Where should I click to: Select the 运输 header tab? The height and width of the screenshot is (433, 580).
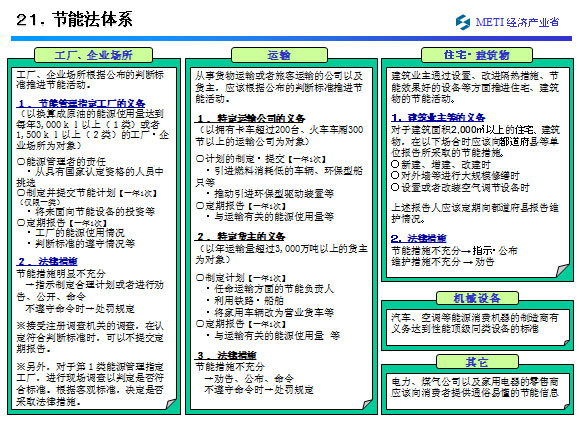pyautogui.click(x=279, y=55)
